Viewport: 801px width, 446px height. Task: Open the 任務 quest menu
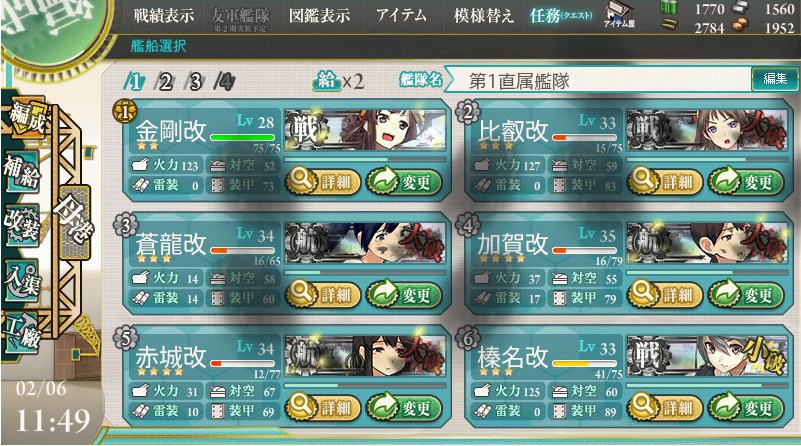click(x=561, y=16)
